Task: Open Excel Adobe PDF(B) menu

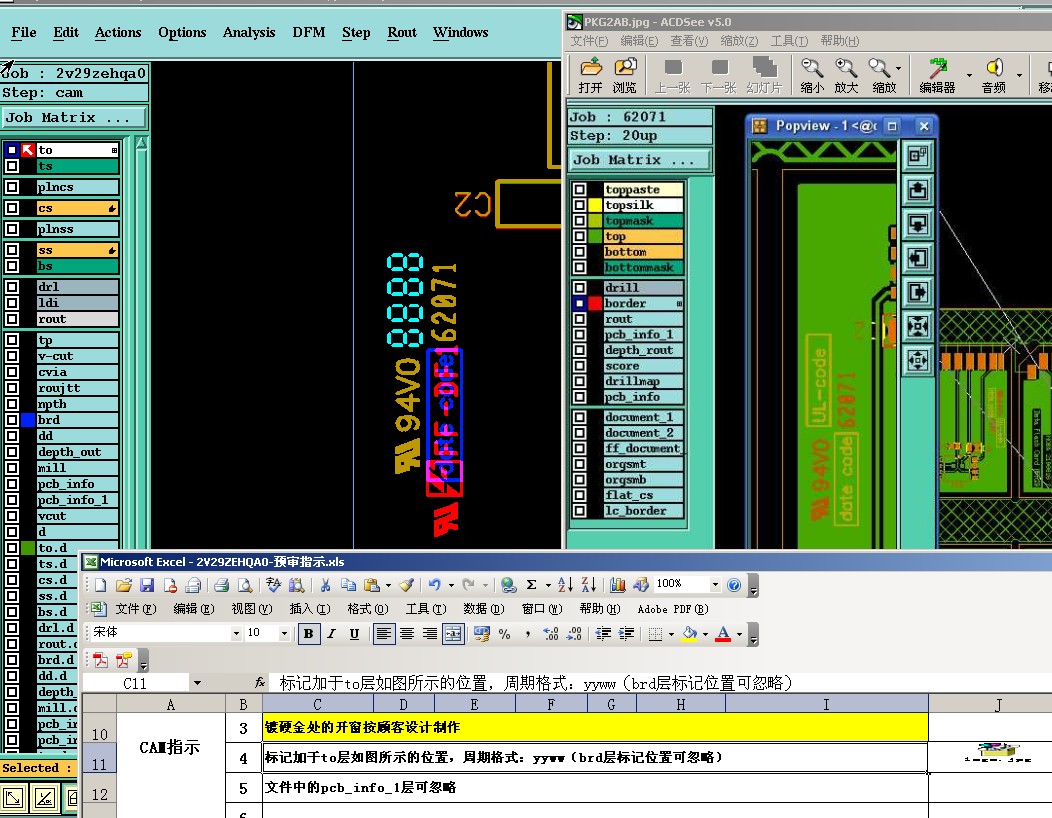Action: [x=673, y=609]
